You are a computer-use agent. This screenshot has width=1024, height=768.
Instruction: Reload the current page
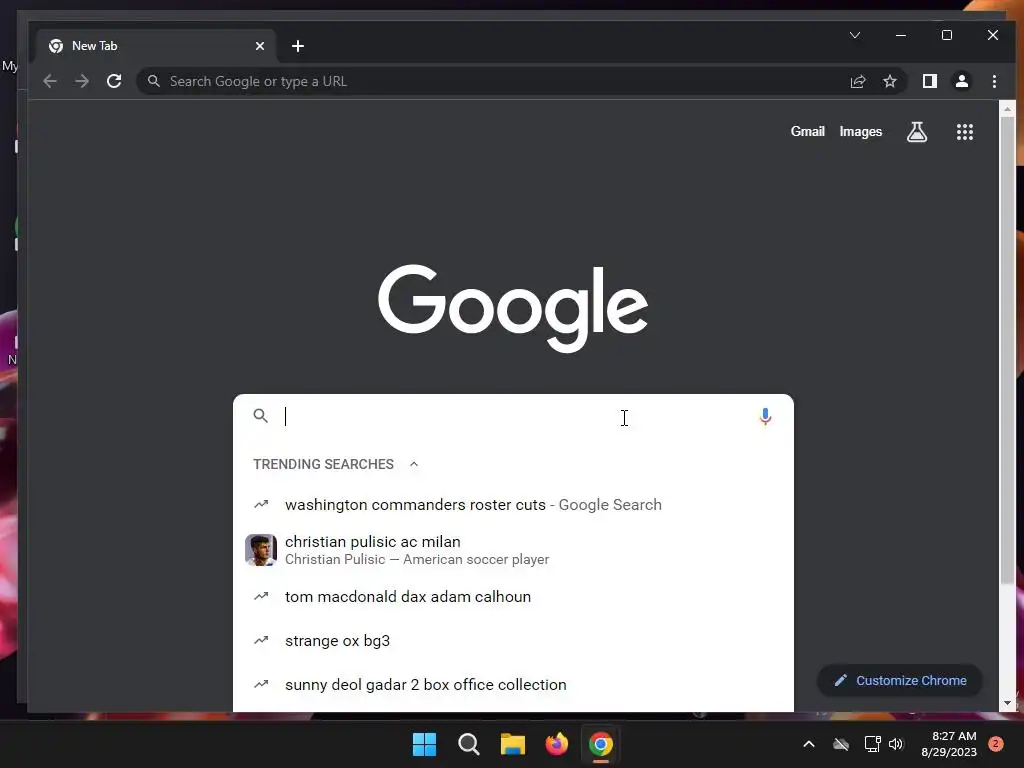(x=114, y=81)
